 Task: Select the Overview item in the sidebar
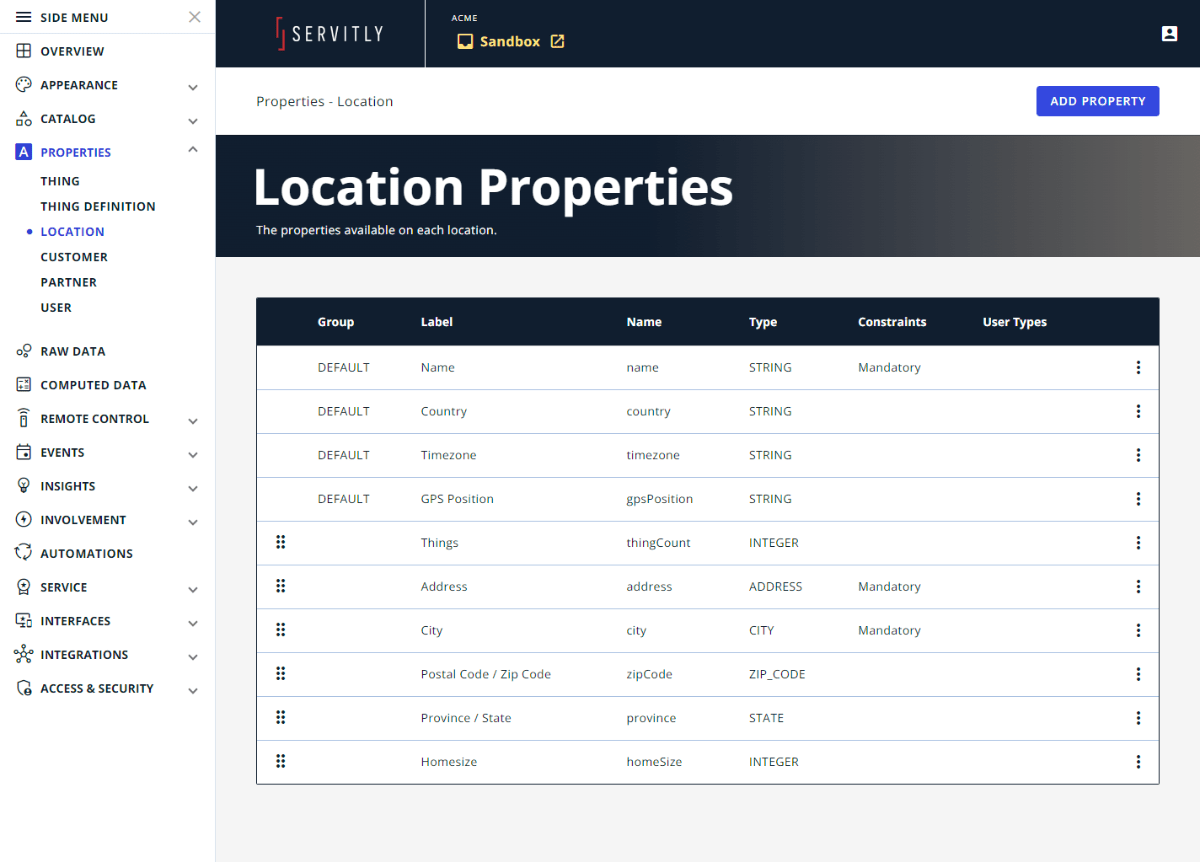point(72,51)
